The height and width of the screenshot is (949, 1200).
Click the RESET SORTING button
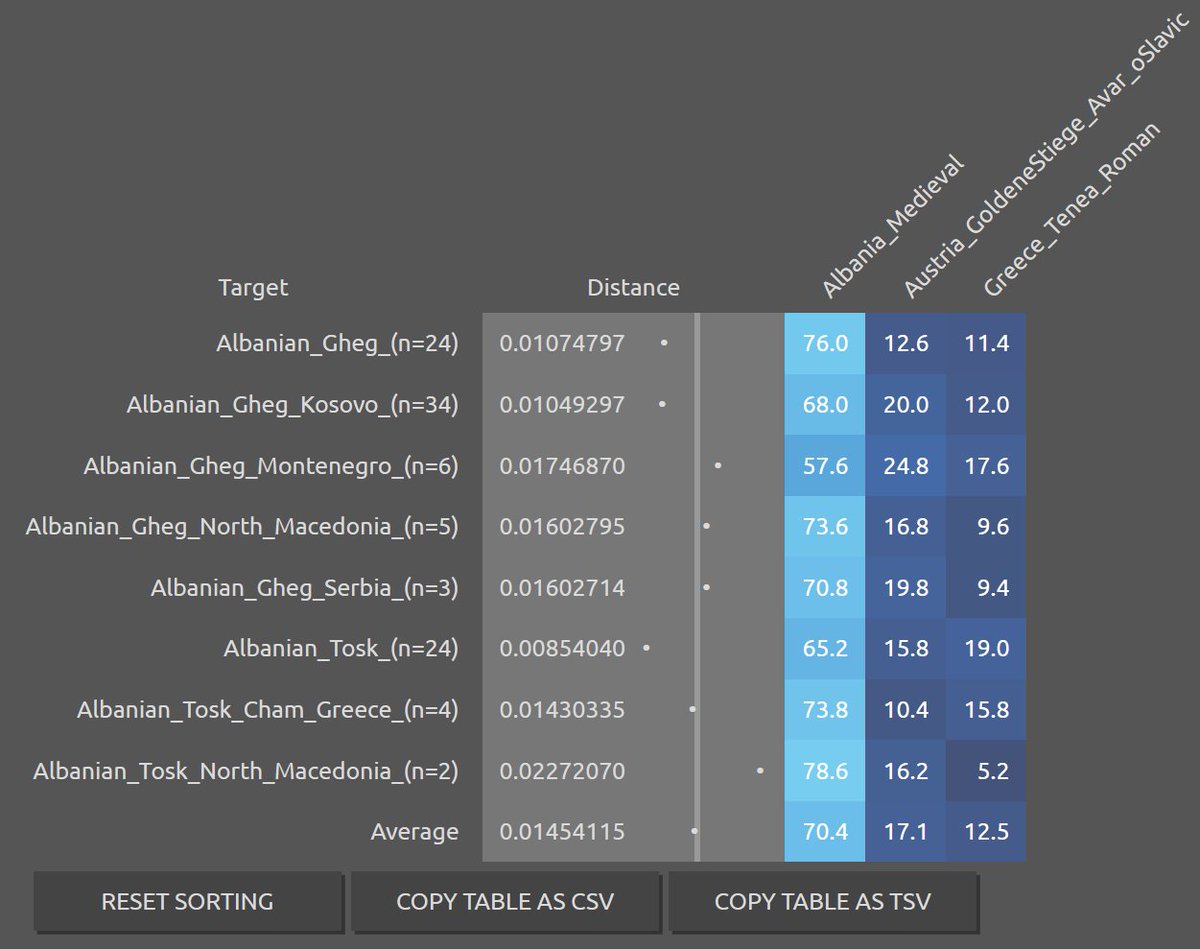coord(187,901)
